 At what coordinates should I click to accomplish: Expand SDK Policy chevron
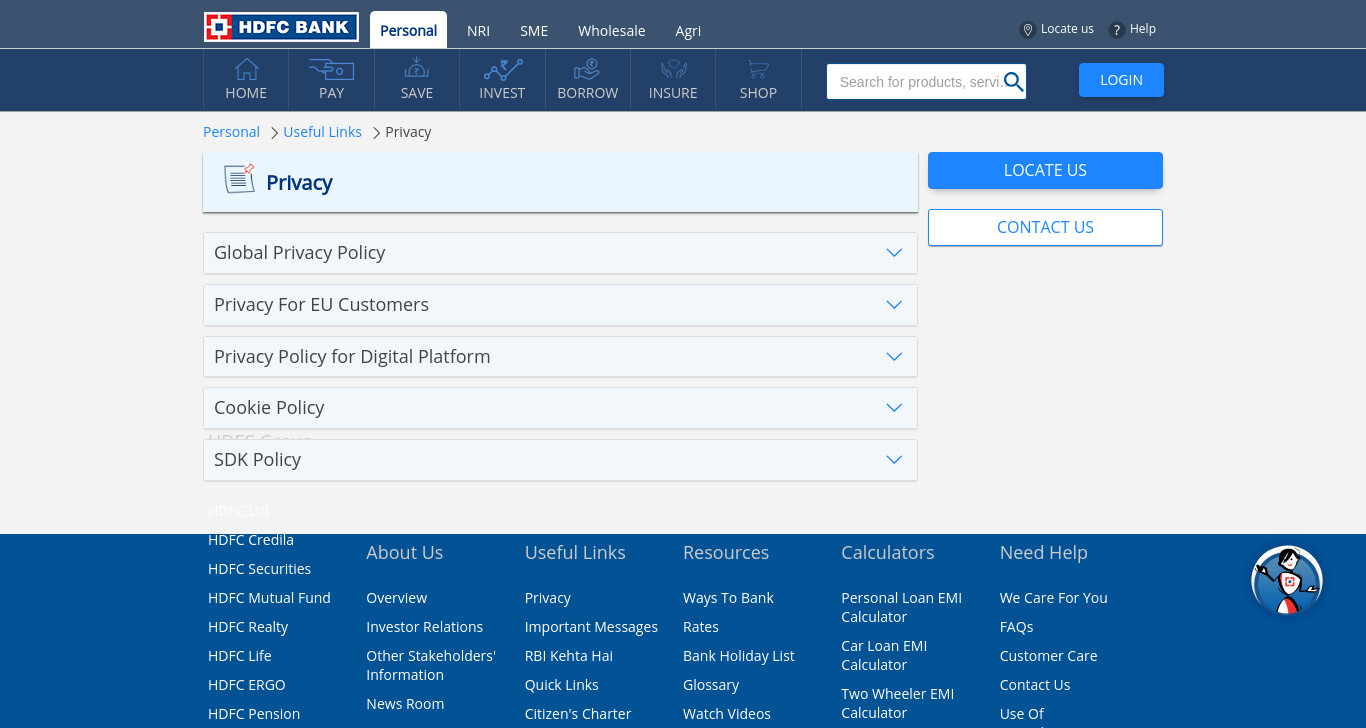coord(894,460)
